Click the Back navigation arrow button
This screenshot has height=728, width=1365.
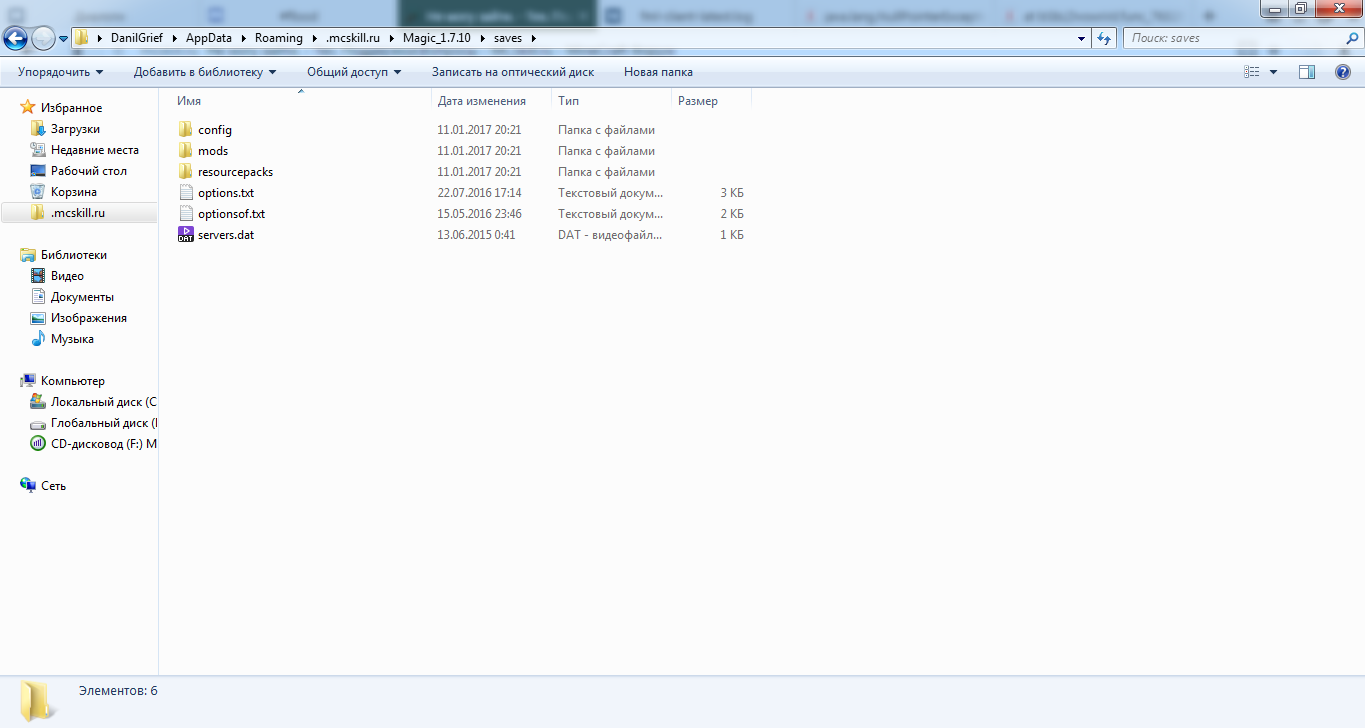coord(15,39)
